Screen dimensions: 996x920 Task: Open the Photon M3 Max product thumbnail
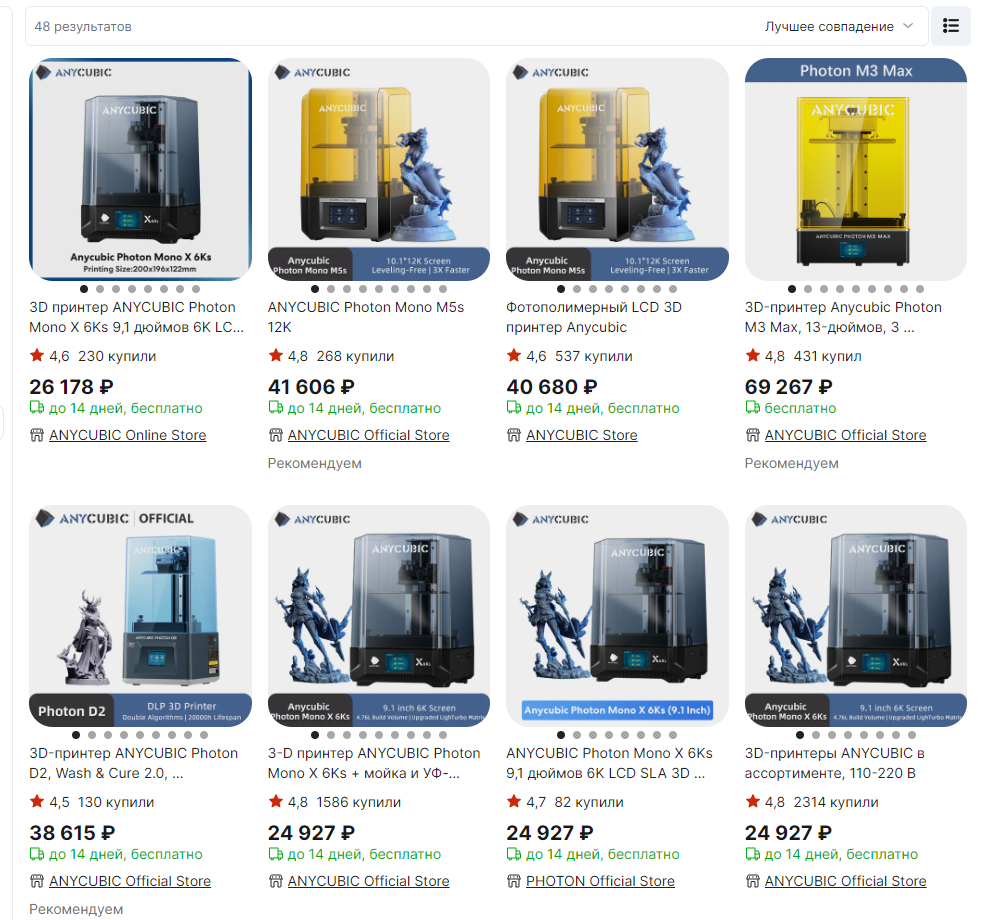pos(856,170)
